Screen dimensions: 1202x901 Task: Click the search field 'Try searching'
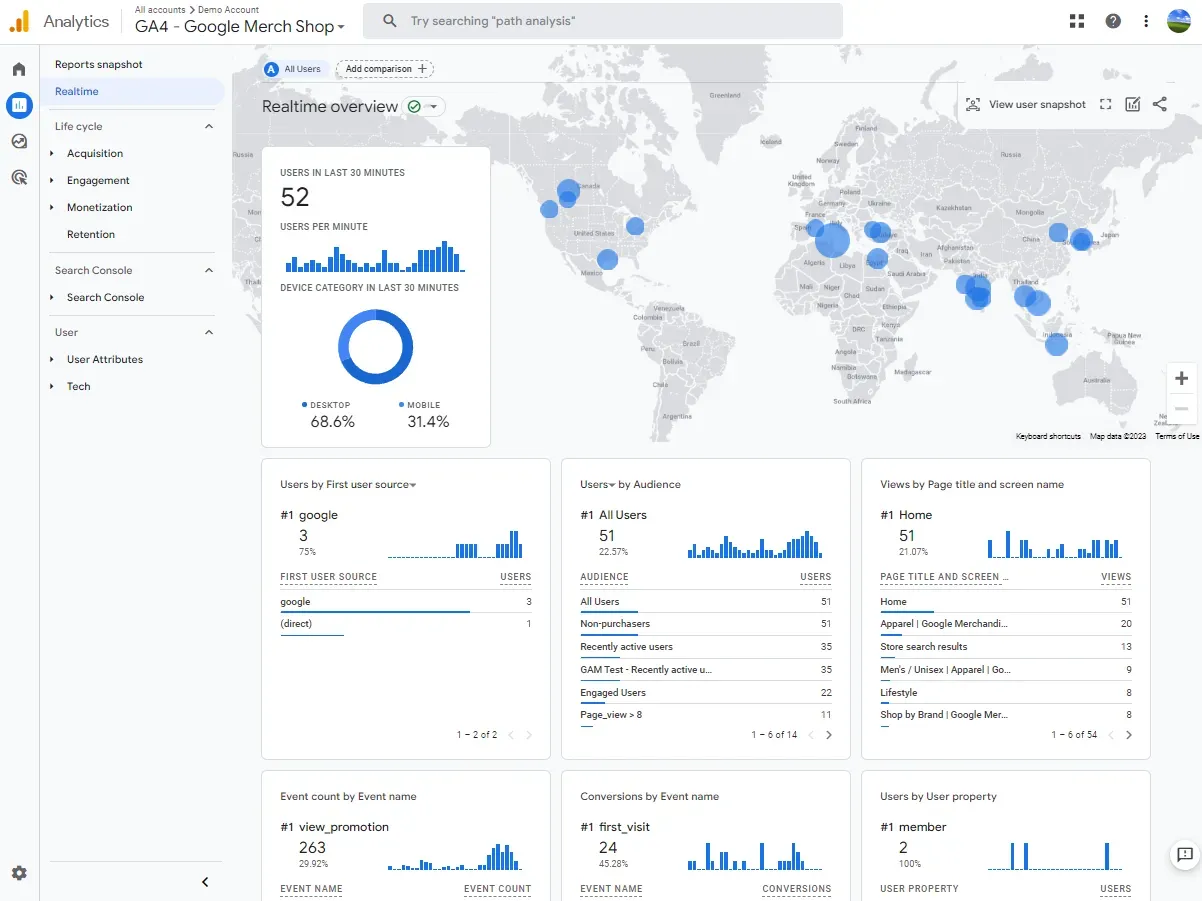603,21
